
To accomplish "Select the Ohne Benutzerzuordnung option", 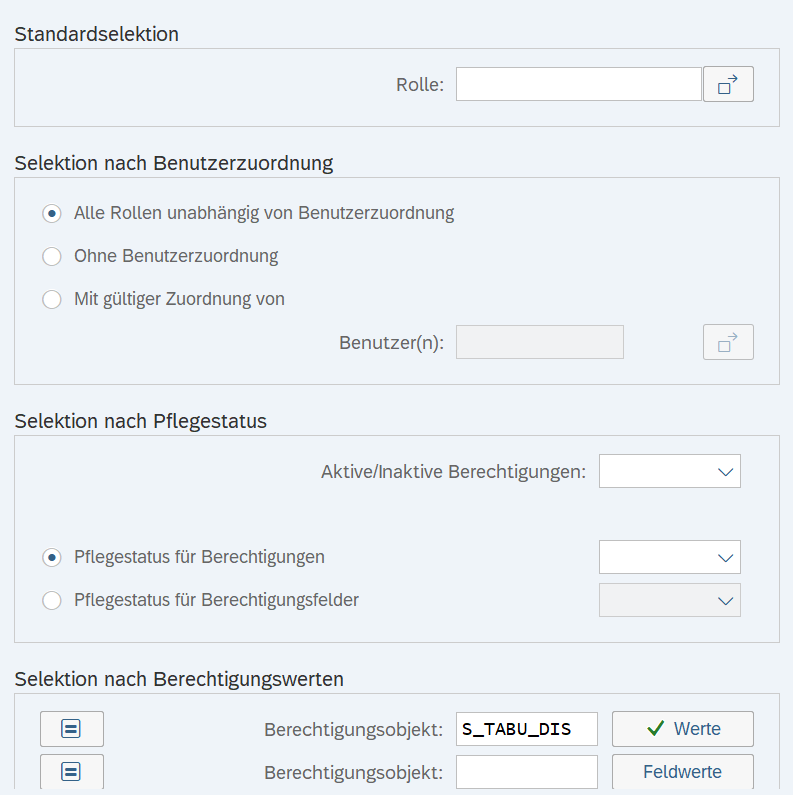I will (52, 257).
